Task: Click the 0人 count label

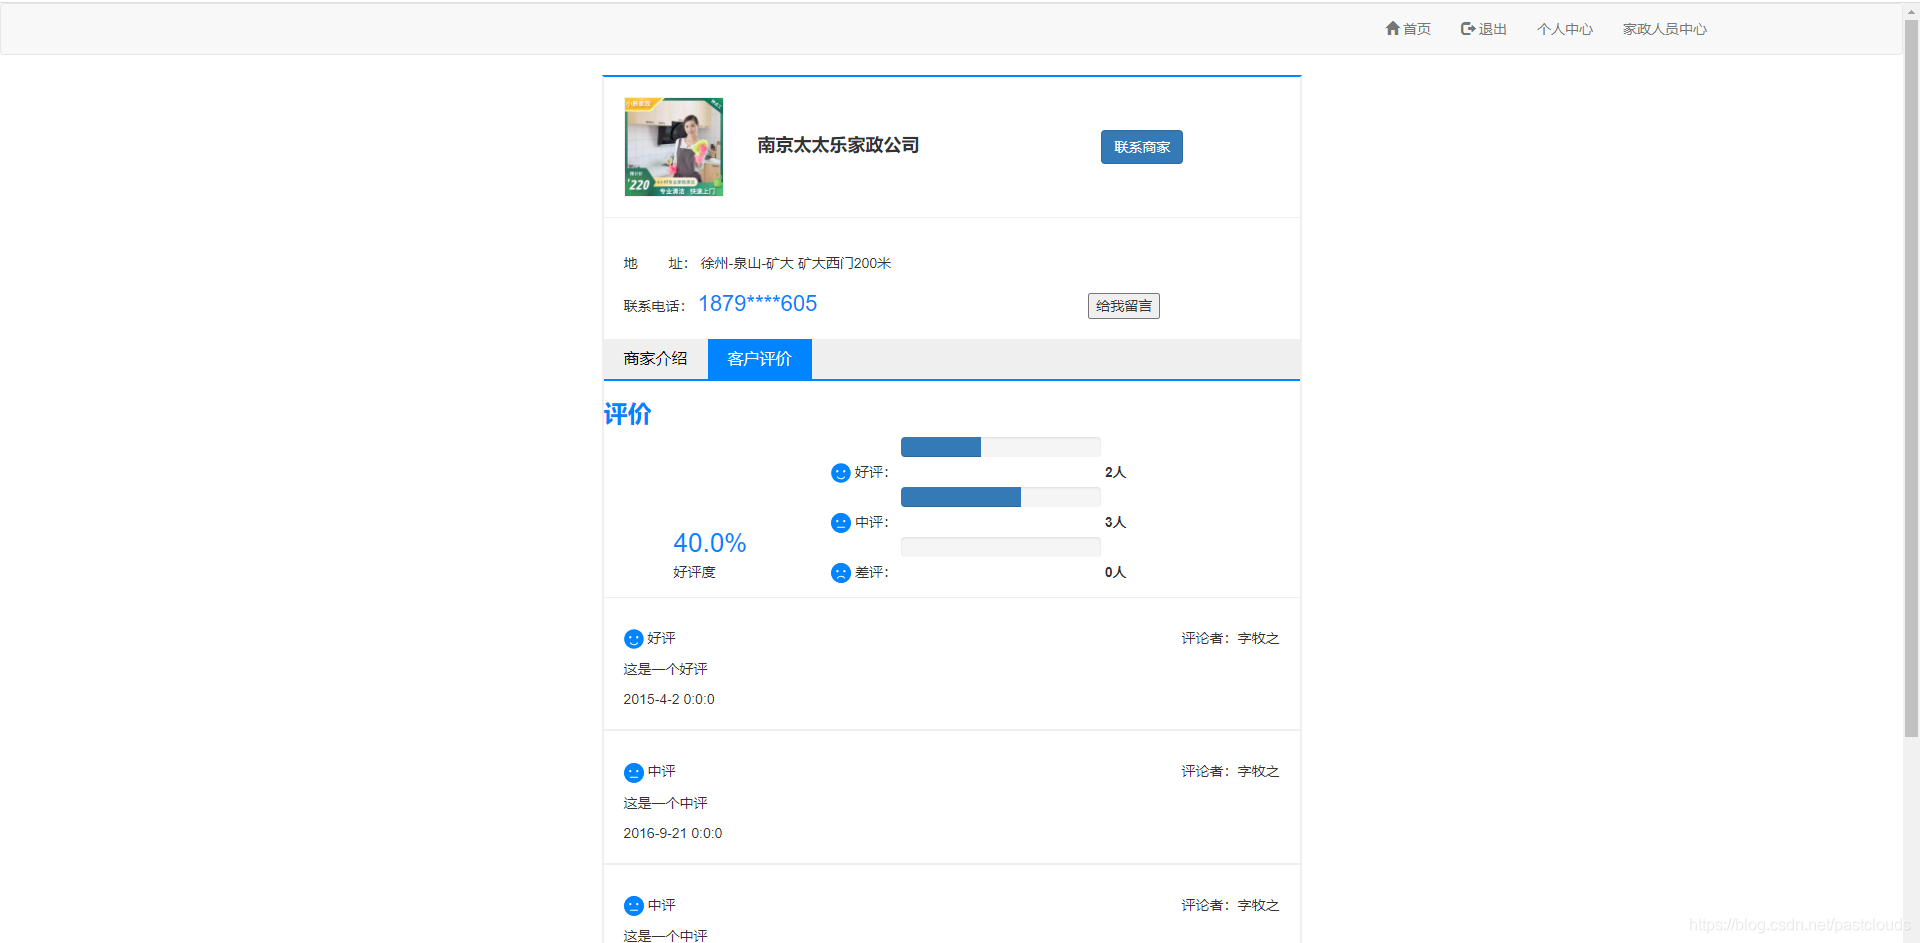Action: pyautogui.click(x=1115, y=572)
